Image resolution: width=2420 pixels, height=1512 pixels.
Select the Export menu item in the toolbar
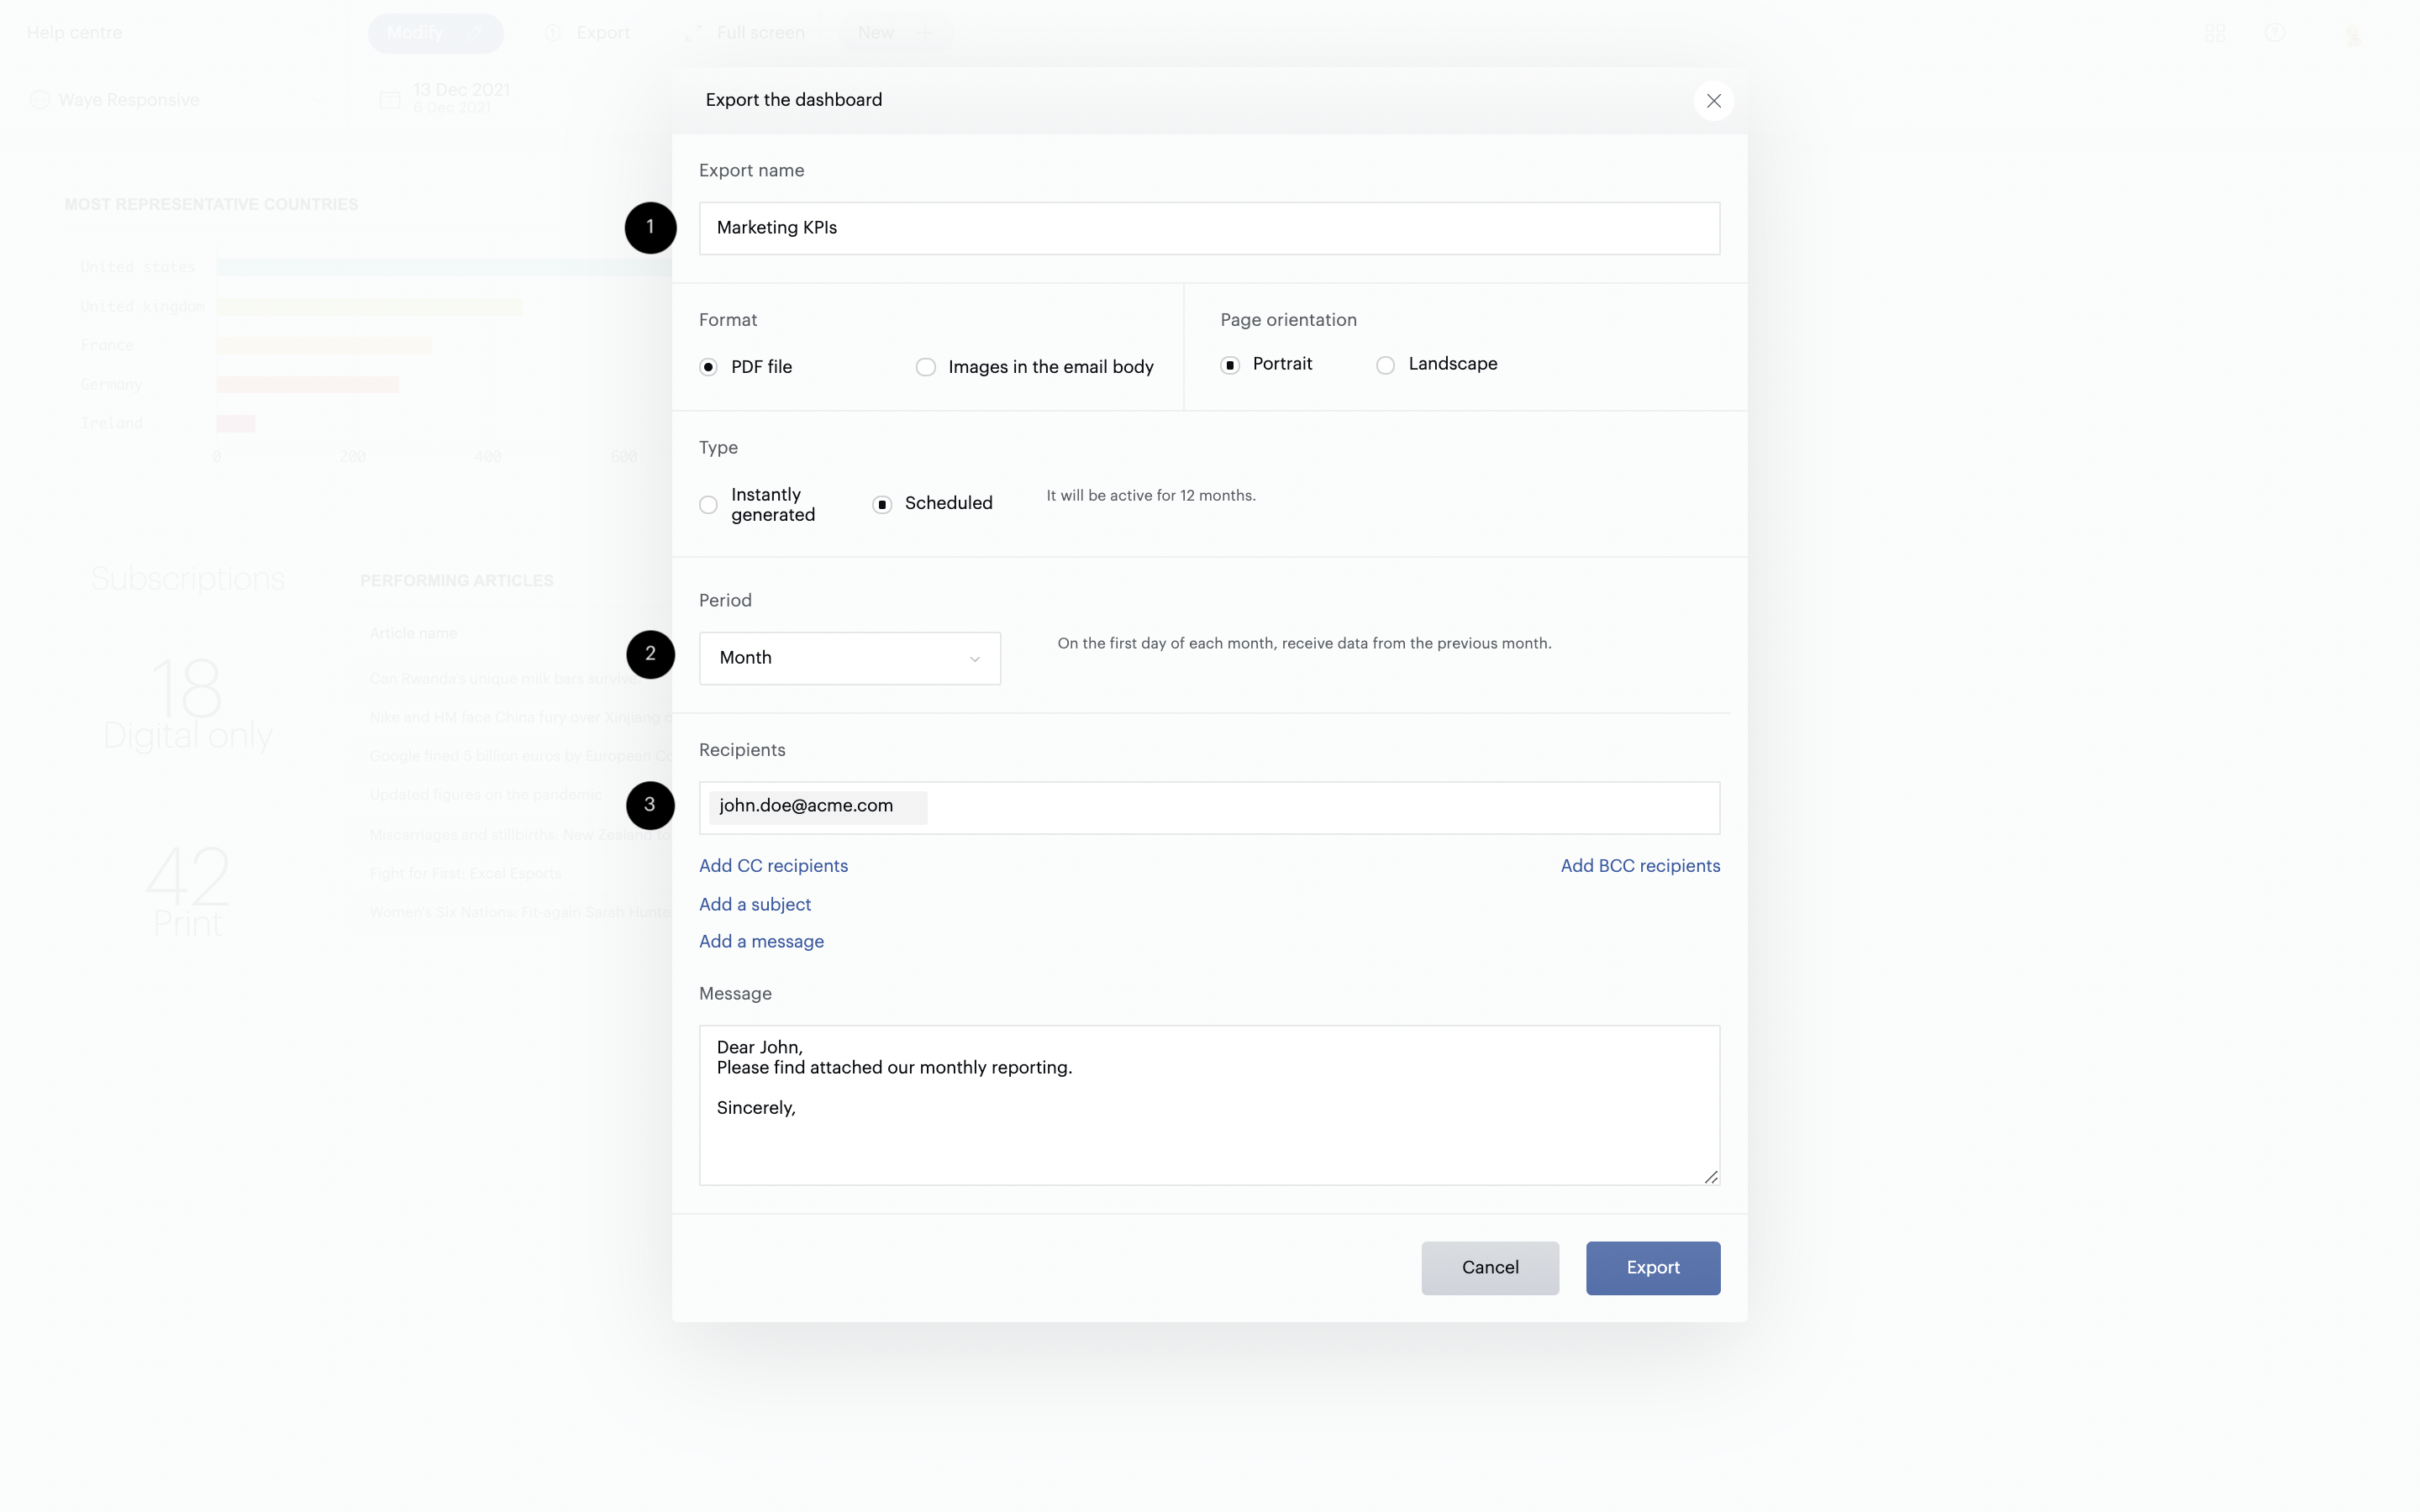pyautogui.click(x=602, y=32)
